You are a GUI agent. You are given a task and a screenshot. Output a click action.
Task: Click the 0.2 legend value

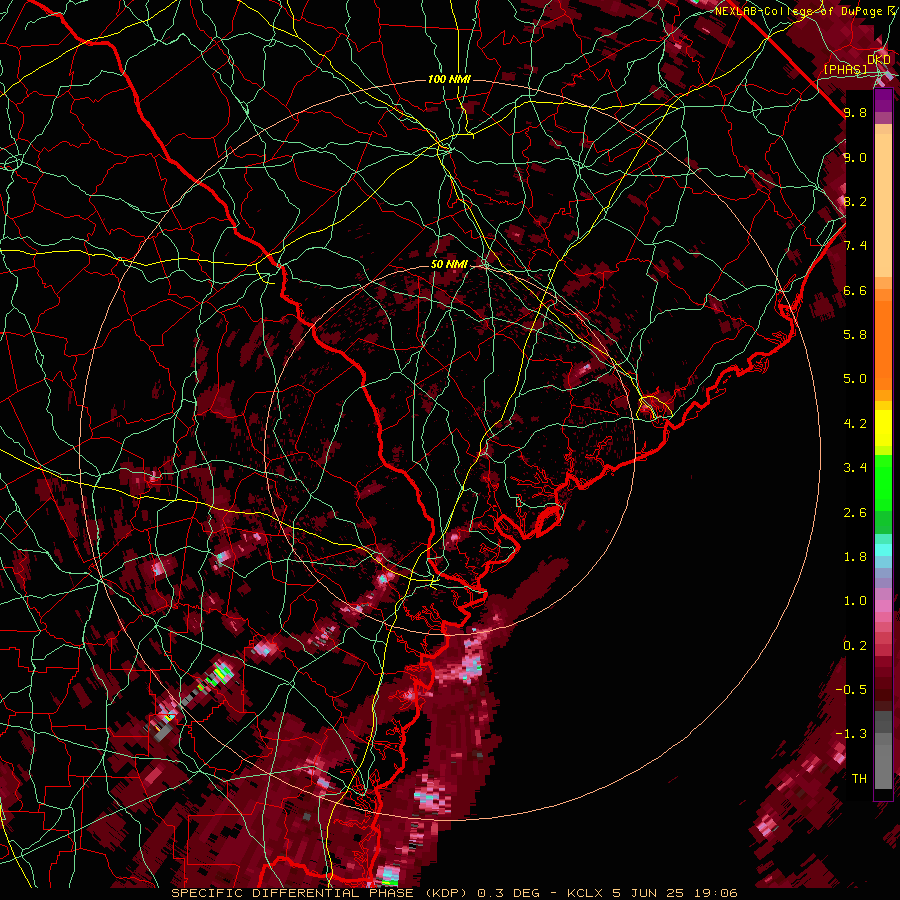(x=855, y=646)
